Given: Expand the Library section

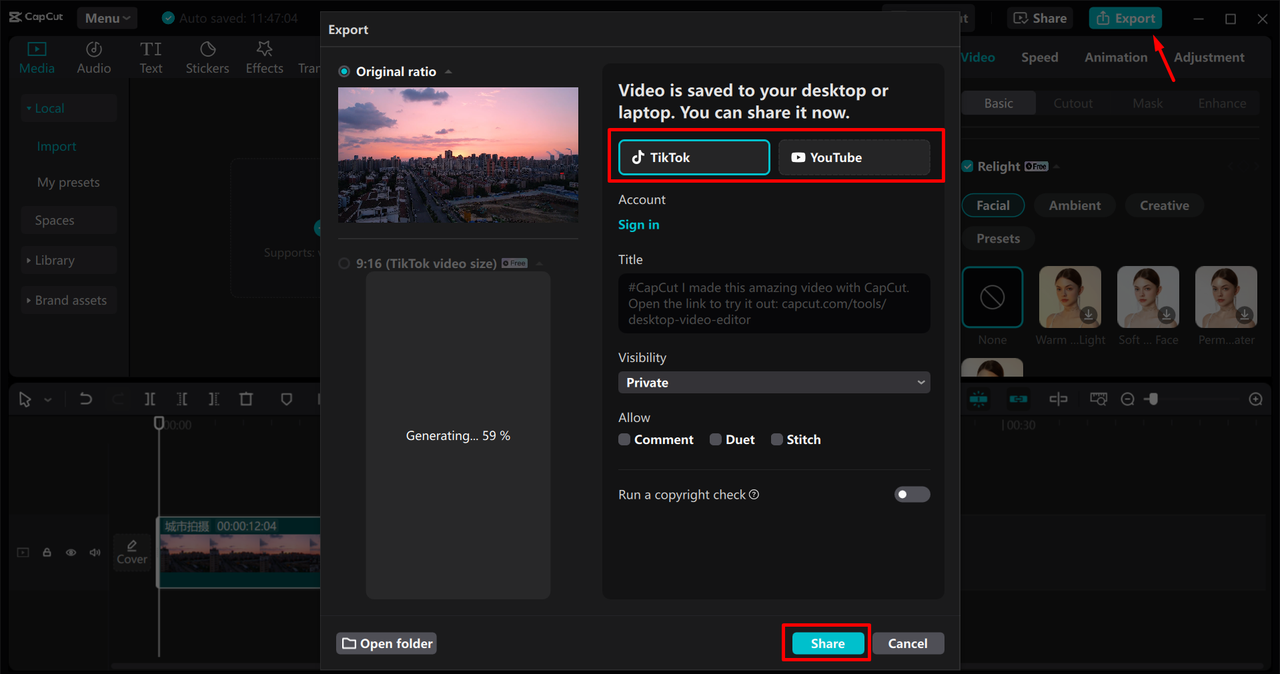Looking at the screenshot, I should tap(29, 260).
